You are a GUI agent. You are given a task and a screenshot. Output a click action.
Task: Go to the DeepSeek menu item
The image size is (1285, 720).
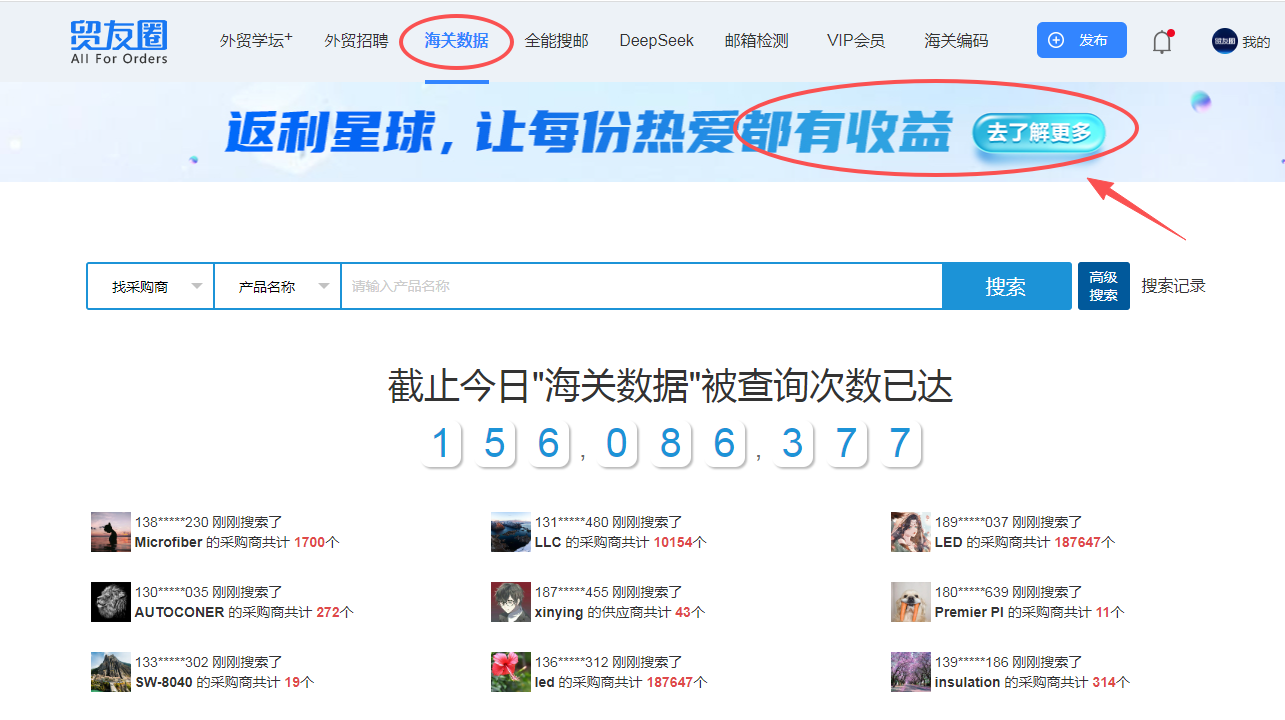click(656, 41)
